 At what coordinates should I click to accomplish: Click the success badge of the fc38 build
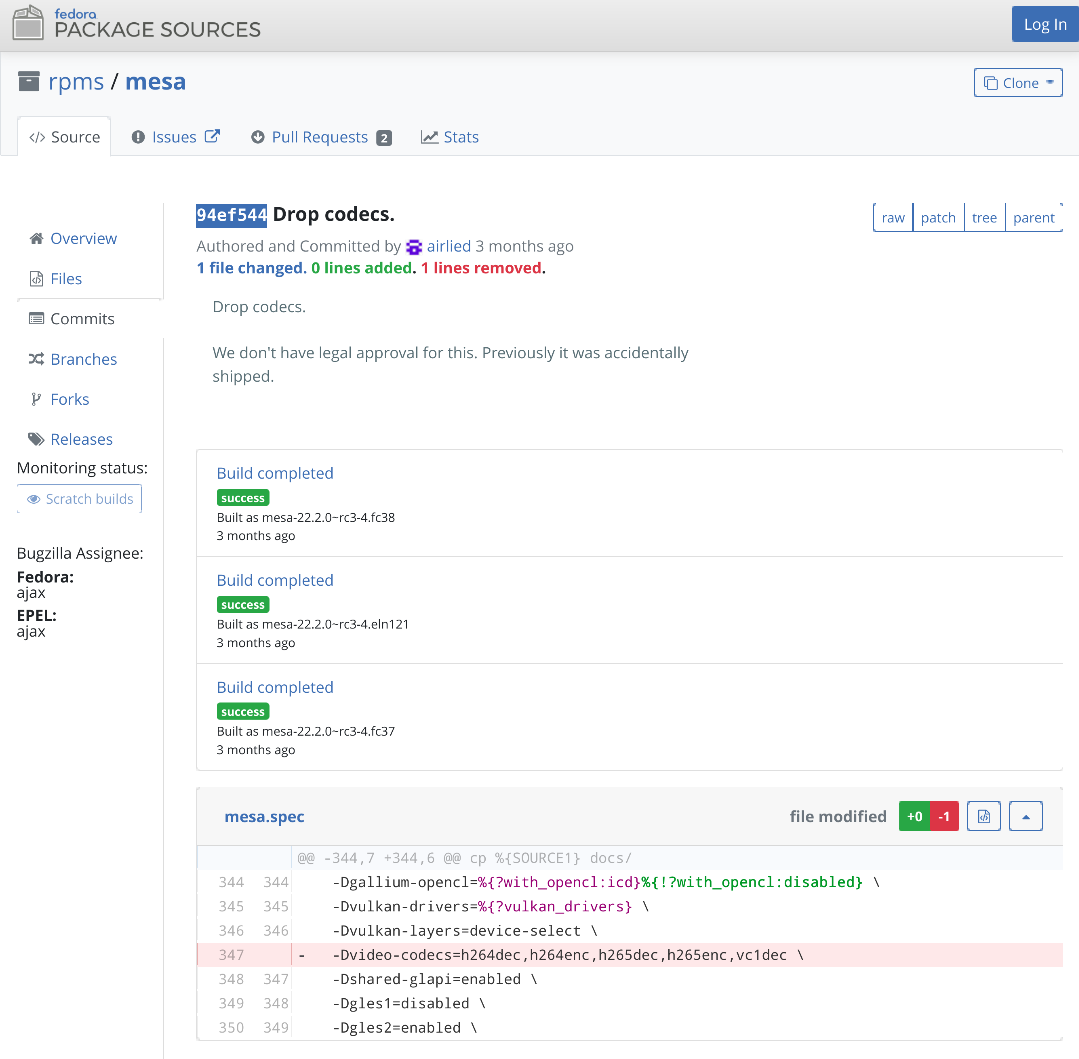click(x=243, y=498)
